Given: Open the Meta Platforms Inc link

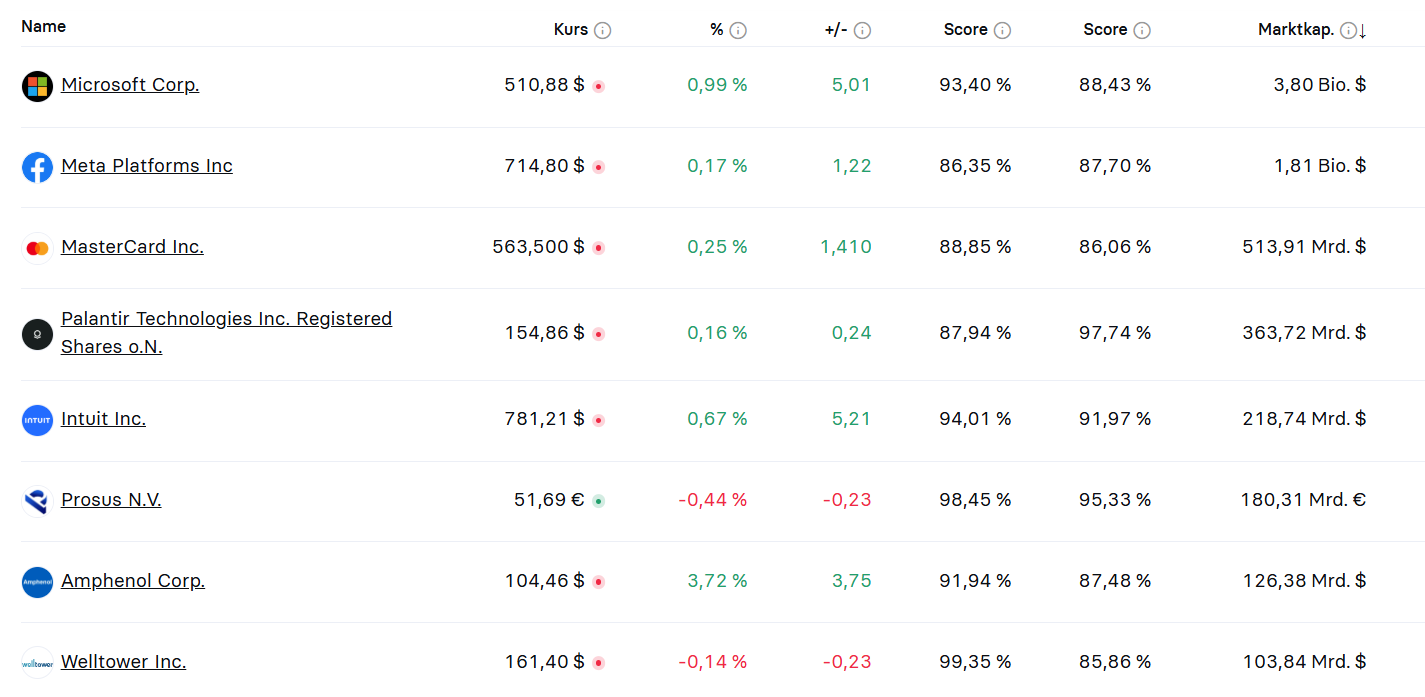Looking at the screenshot, I should pyautogui.click(x=147, y=166).
